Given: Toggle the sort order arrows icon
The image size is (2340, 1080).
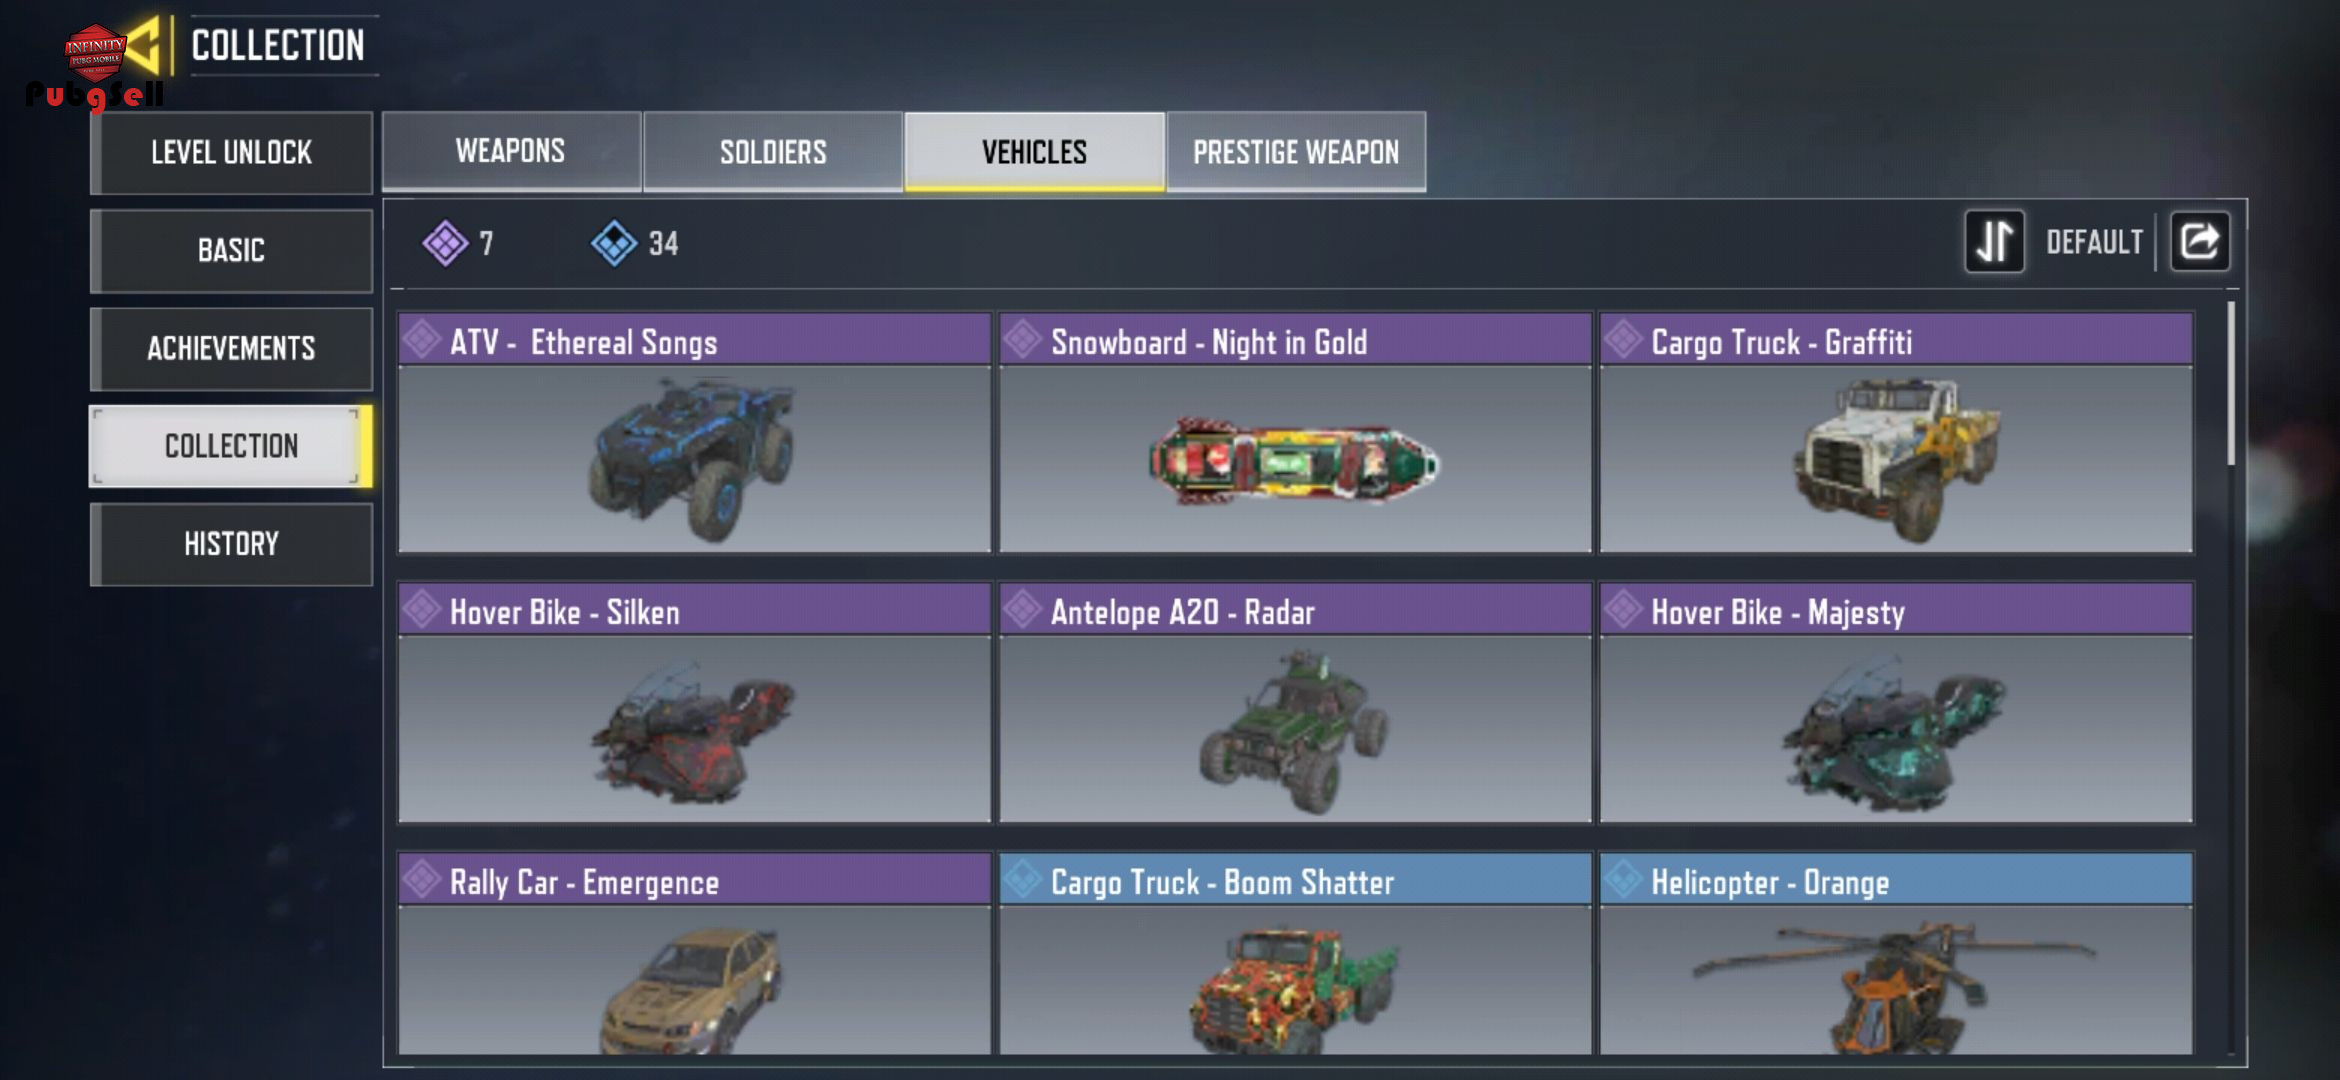Looking at the screenshot, I should (x=1994, y=241).
